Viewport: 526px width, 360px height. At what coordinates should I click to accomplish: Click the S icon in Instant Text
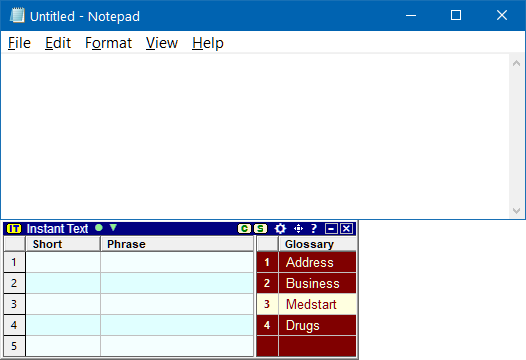pos(260,229)
